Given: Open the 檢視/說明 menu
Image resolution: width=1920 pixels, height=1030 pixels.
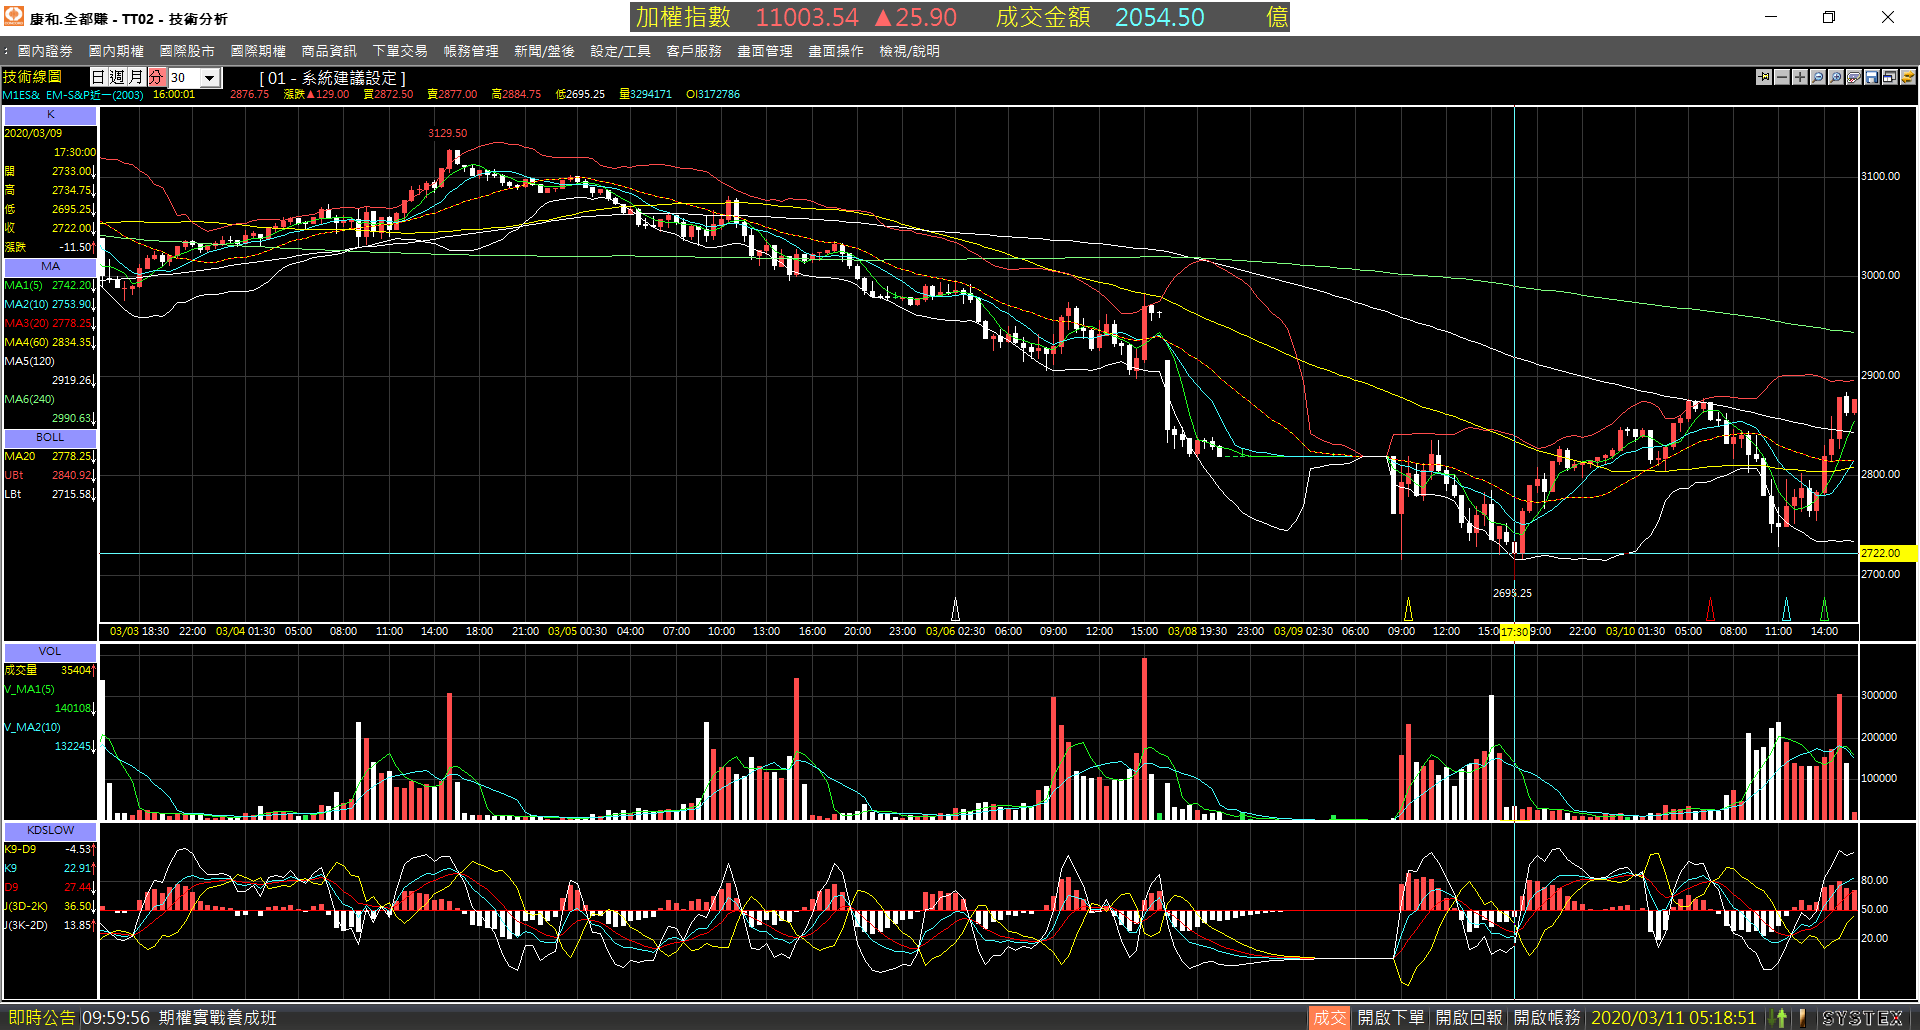Looking at the screenshot, I should tap(909, 51).
